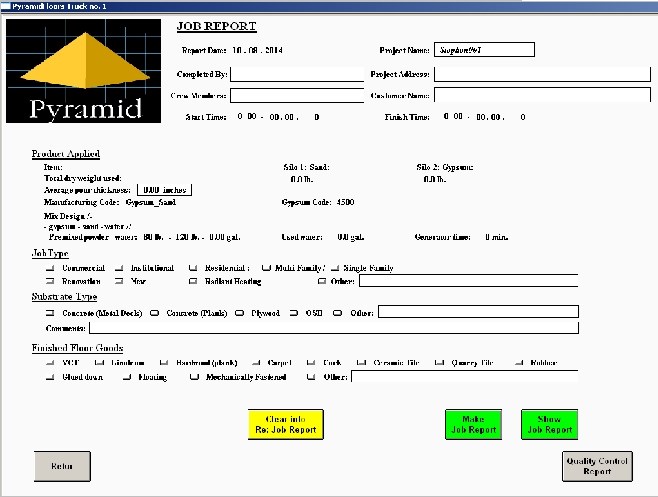Click the Job Type Other text field
Image resolution: width=658 pixels, height=497 pixels.
(x=469, y=281)
